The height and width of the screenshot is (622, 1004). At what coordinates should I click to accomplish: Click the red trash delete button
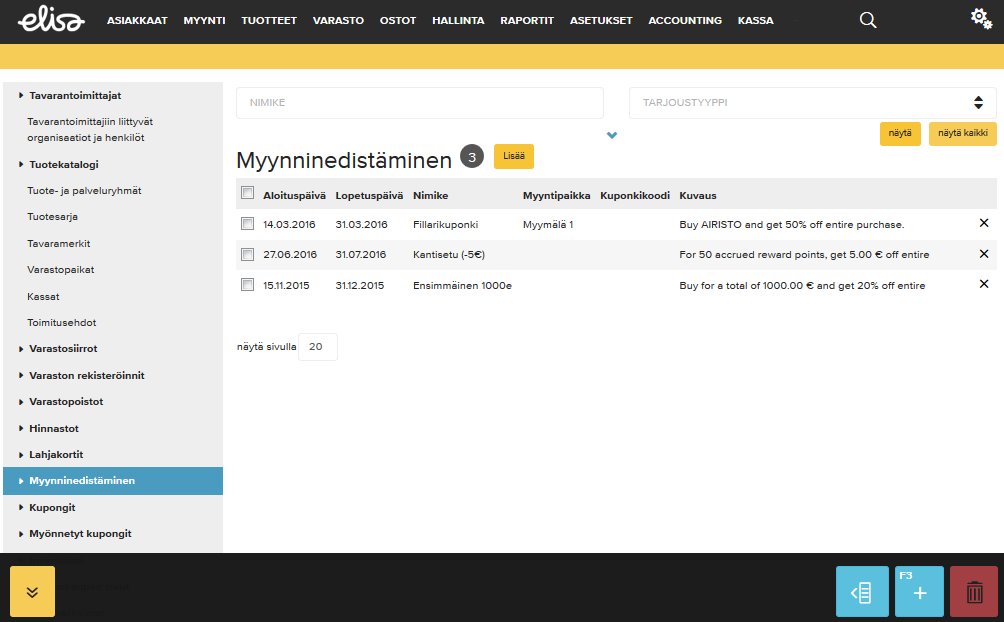pos(974,591)
